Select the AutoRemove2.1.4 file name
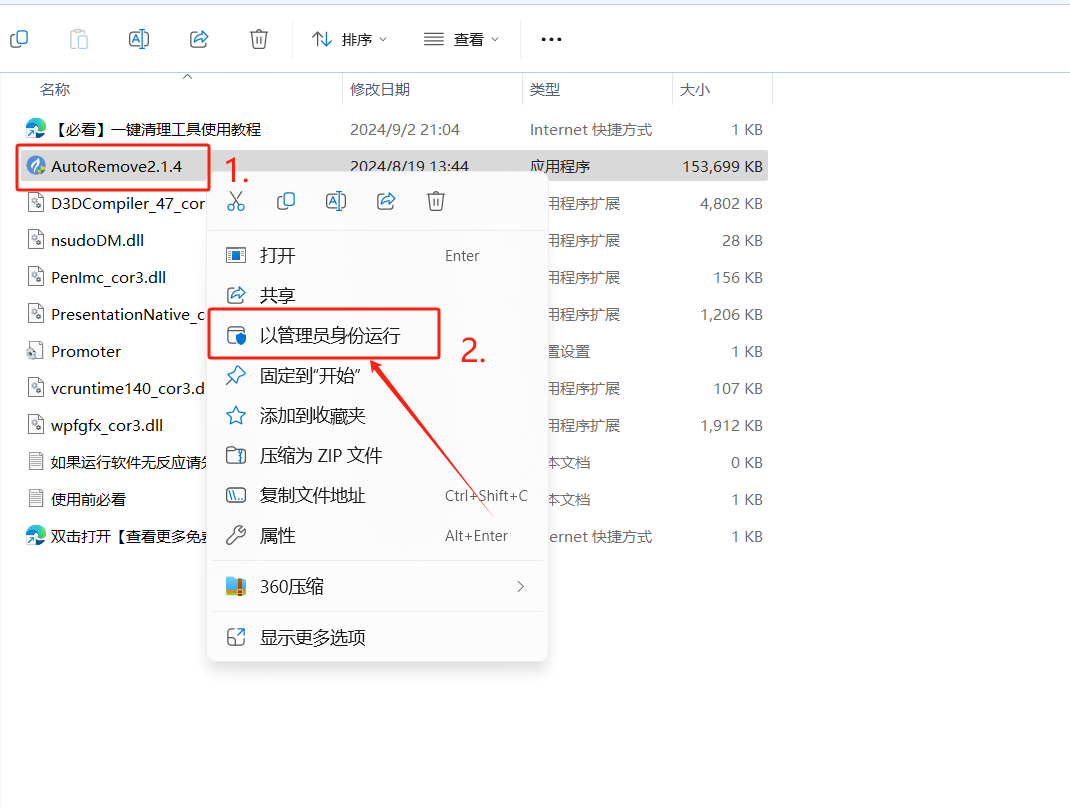 pos(116,167)
